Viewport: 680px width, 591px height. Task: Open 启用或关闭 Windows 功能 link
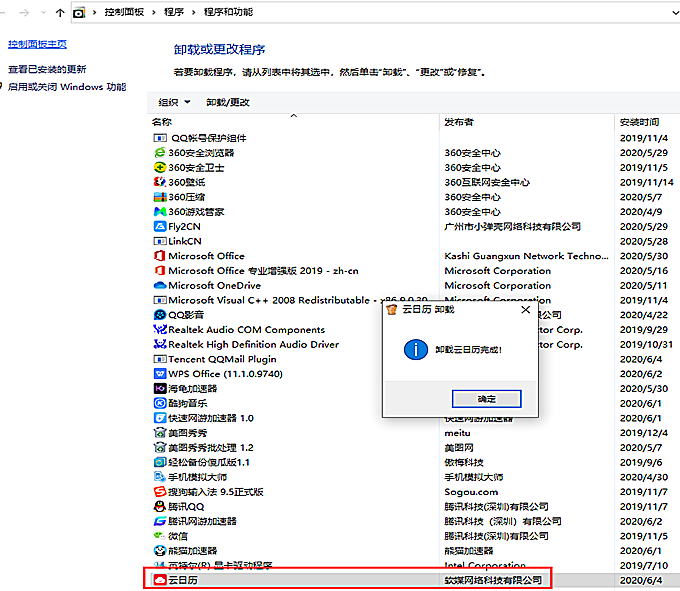[67, 87]
